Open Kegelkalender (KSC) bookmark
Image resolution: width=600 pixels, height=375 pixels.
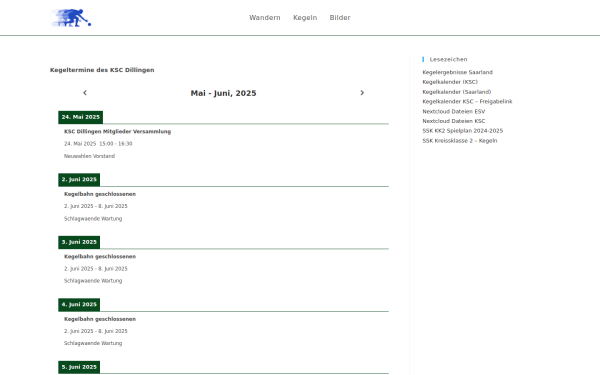450,82
